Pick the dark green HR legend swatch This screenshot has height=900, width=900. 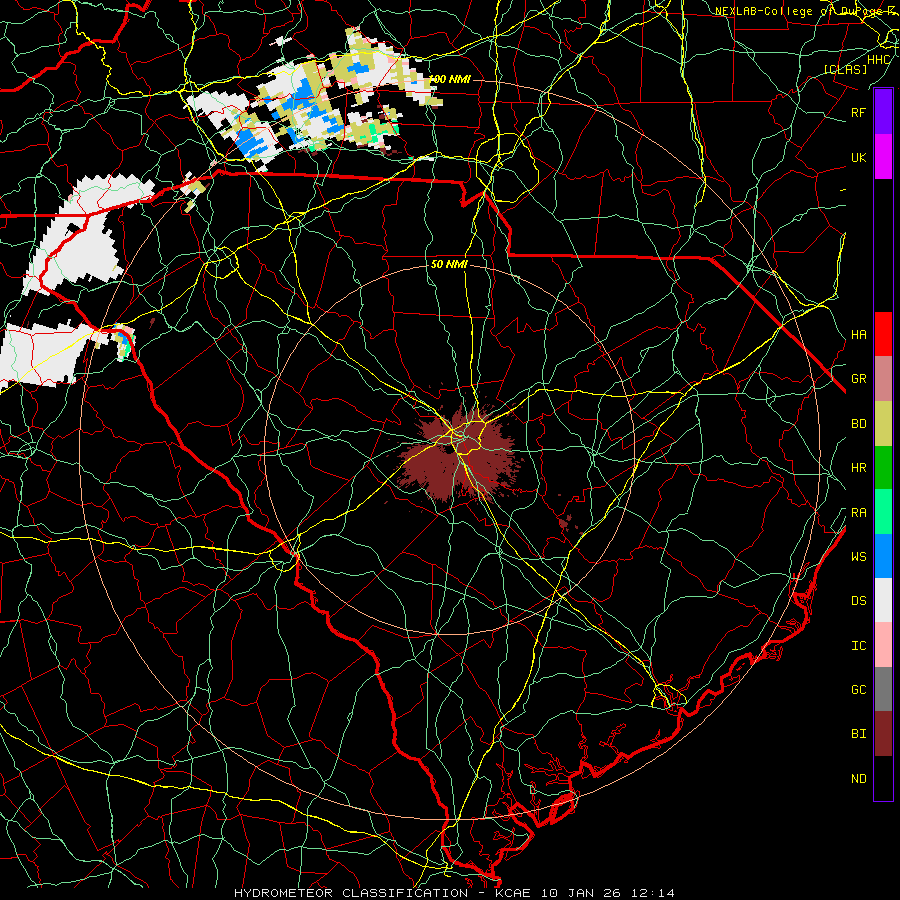[x=883, y=467]
